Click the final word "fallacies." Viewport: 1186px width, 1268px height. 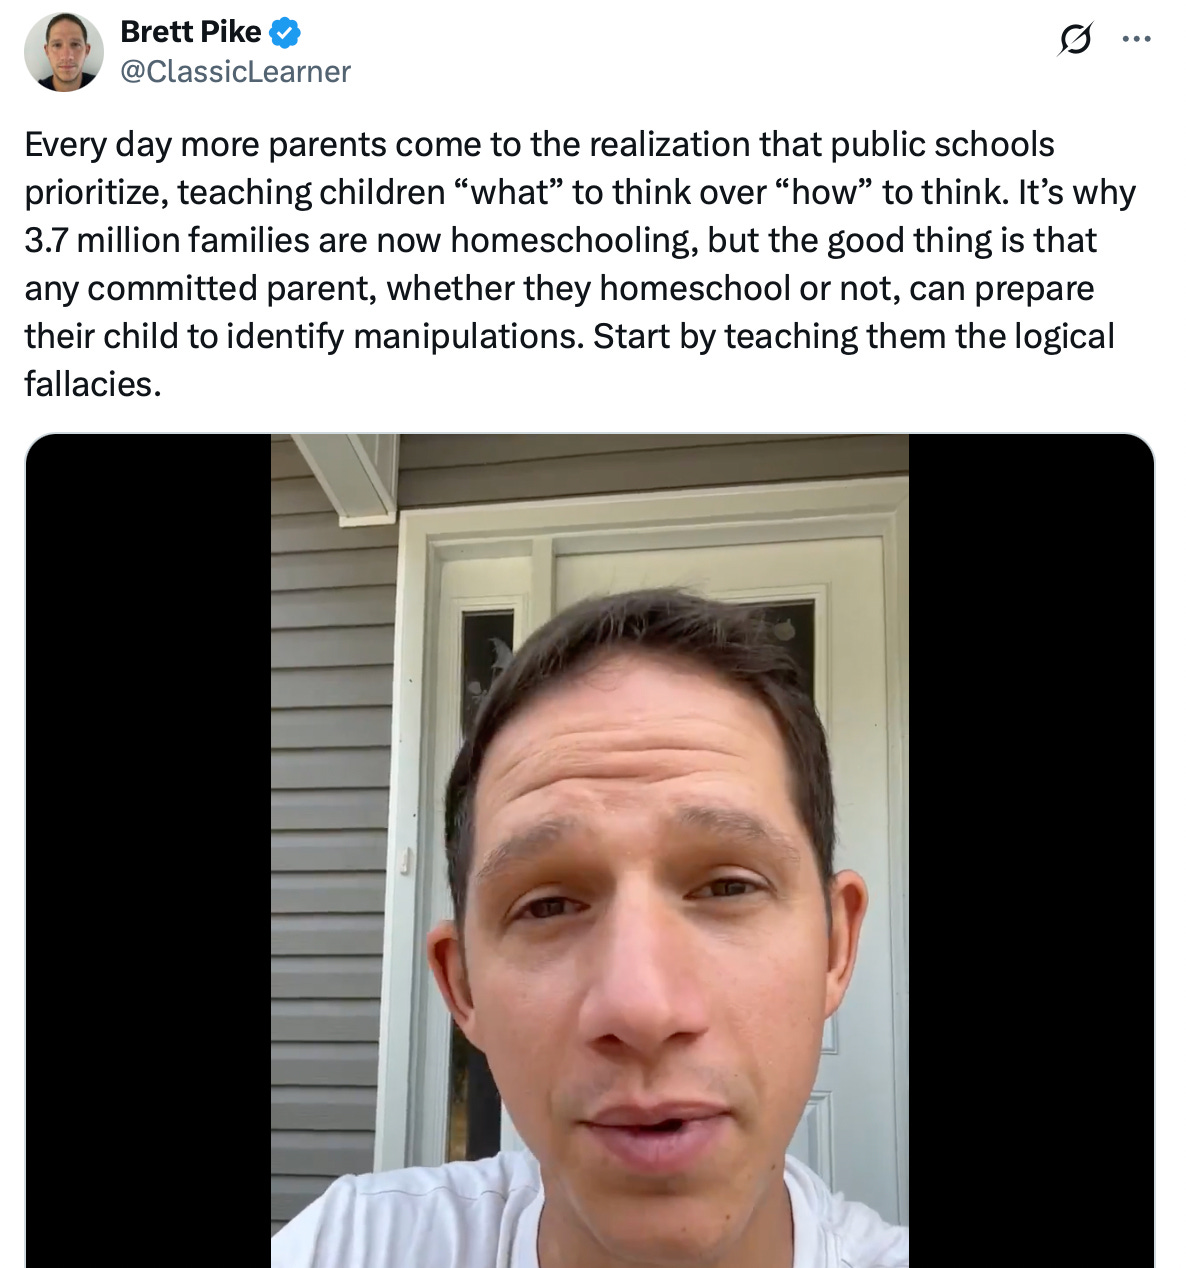tap(93, 384)
